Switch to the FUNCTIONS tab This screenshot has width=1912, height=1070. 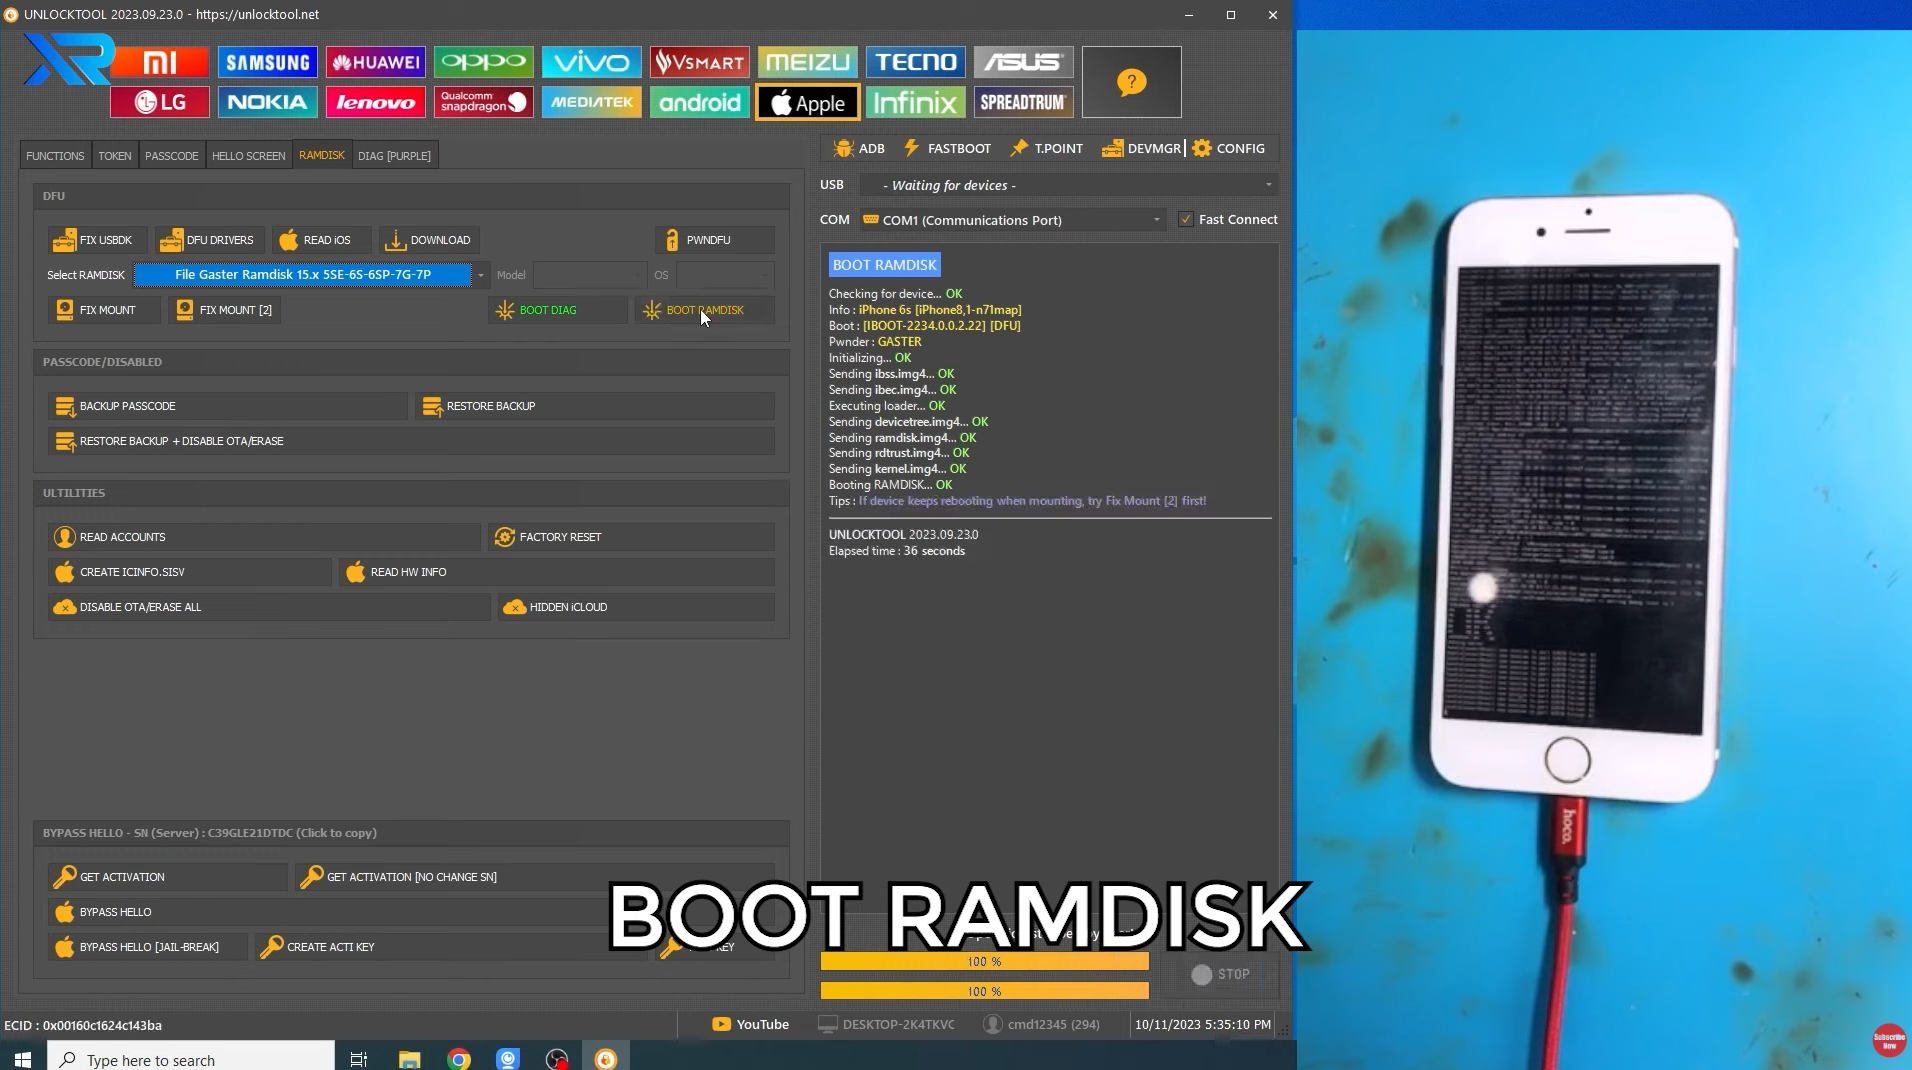[55, 155]
